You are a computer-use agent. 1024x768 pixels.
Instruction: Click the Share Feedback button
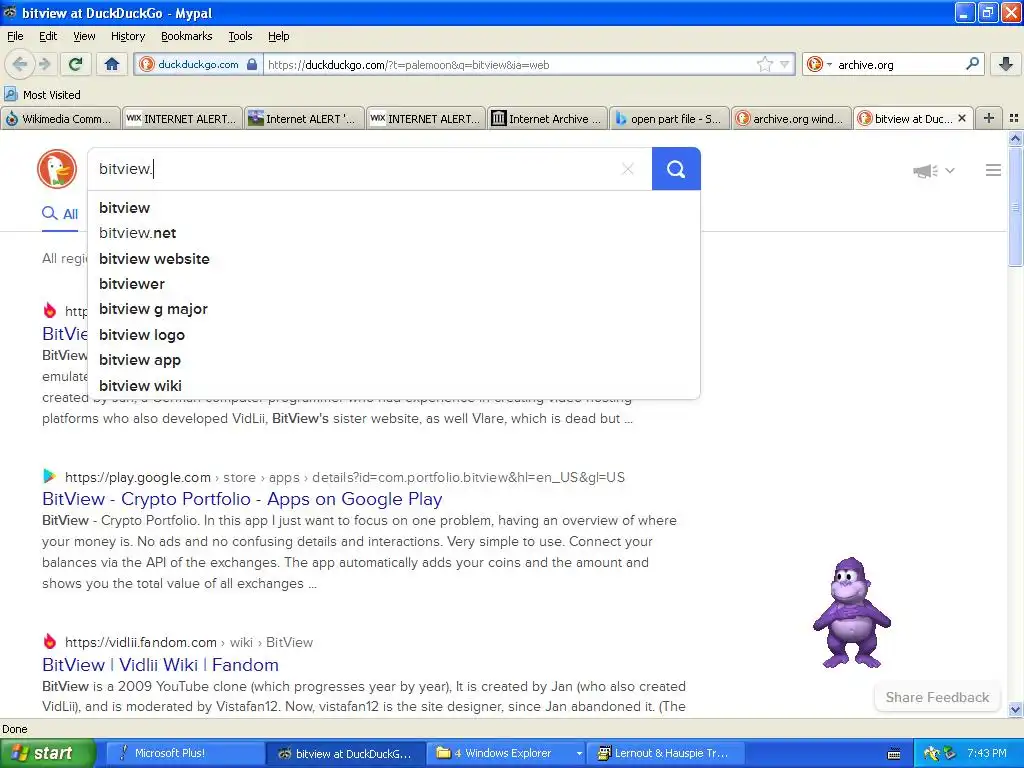click(937, 697)
